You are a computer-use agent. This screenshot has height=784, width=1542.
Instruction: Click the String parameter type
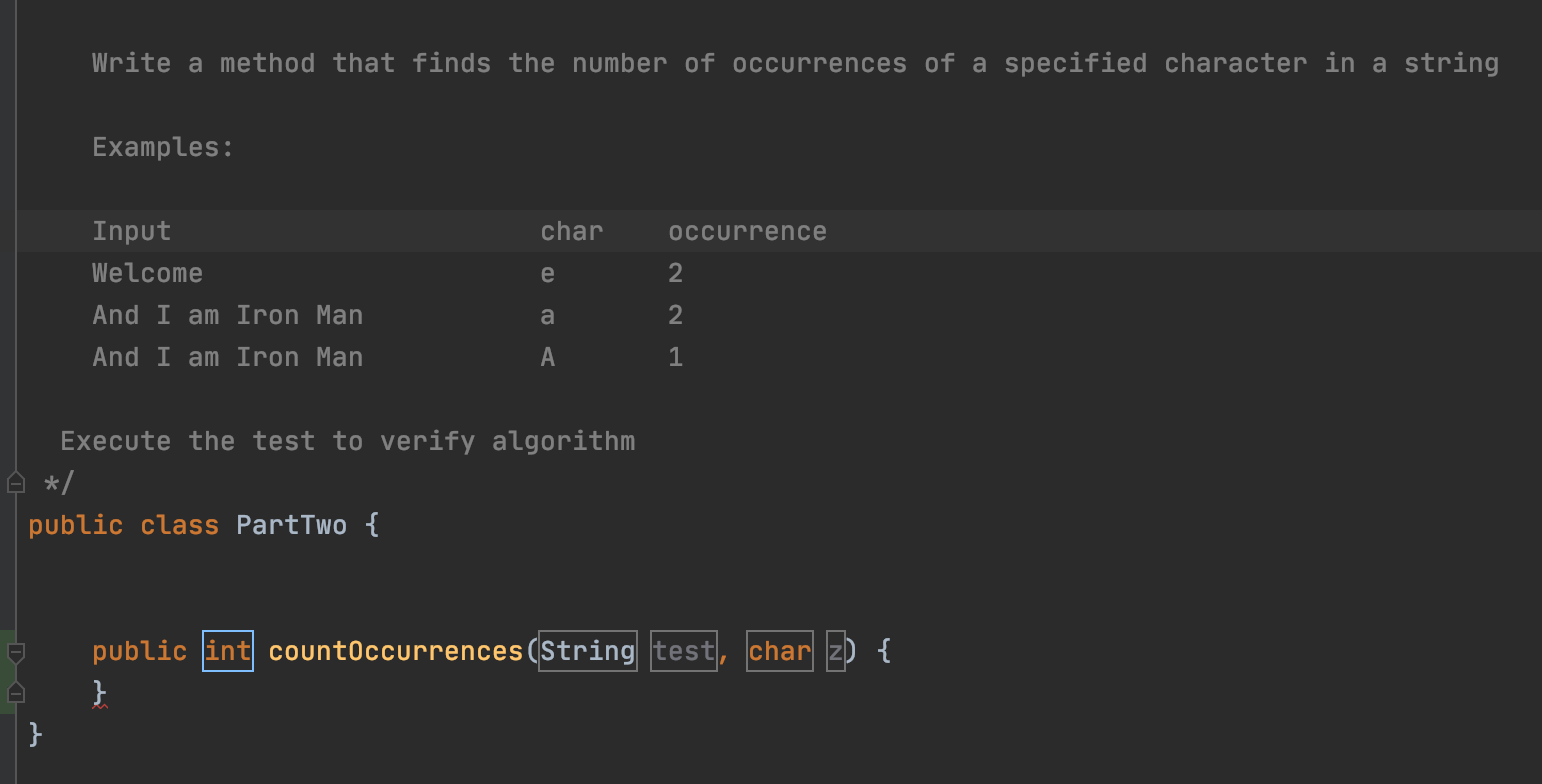pyautogui.click(x=588, y=651)
